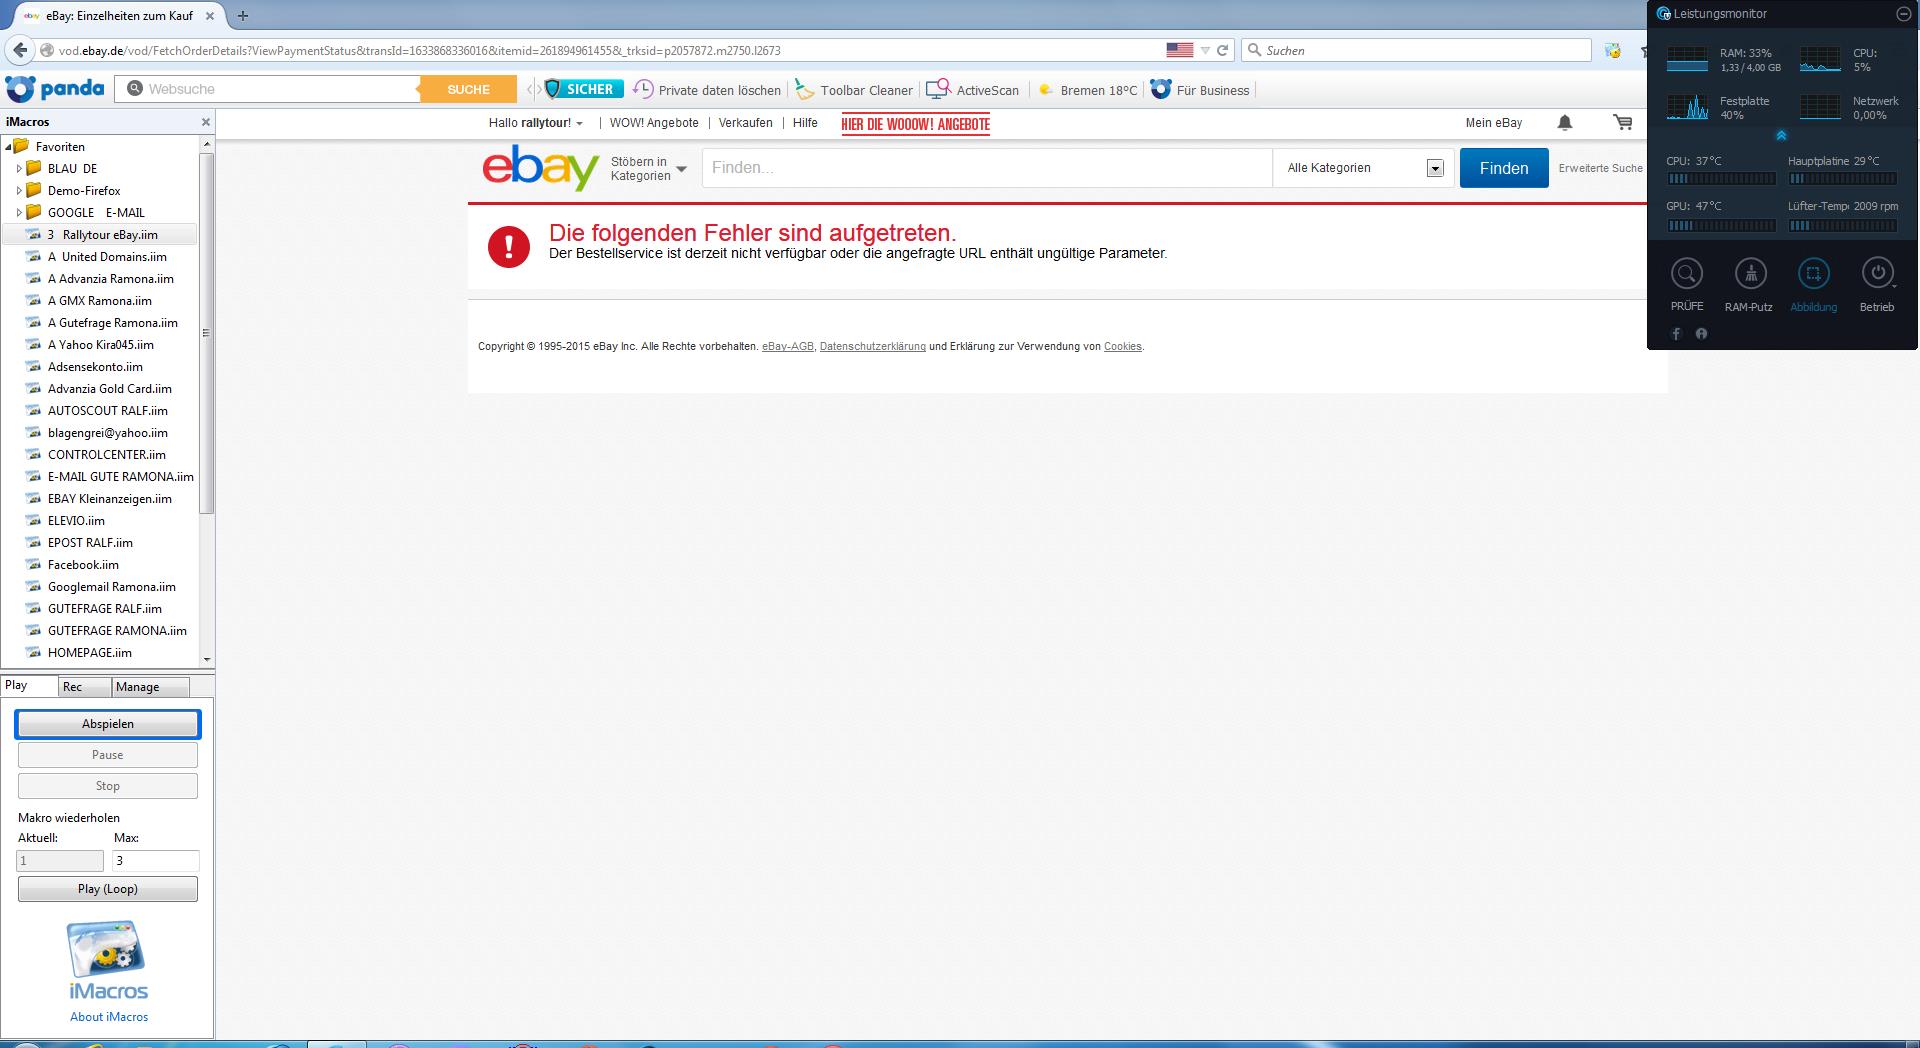Open Betrieb power icon

point(1877,273)
